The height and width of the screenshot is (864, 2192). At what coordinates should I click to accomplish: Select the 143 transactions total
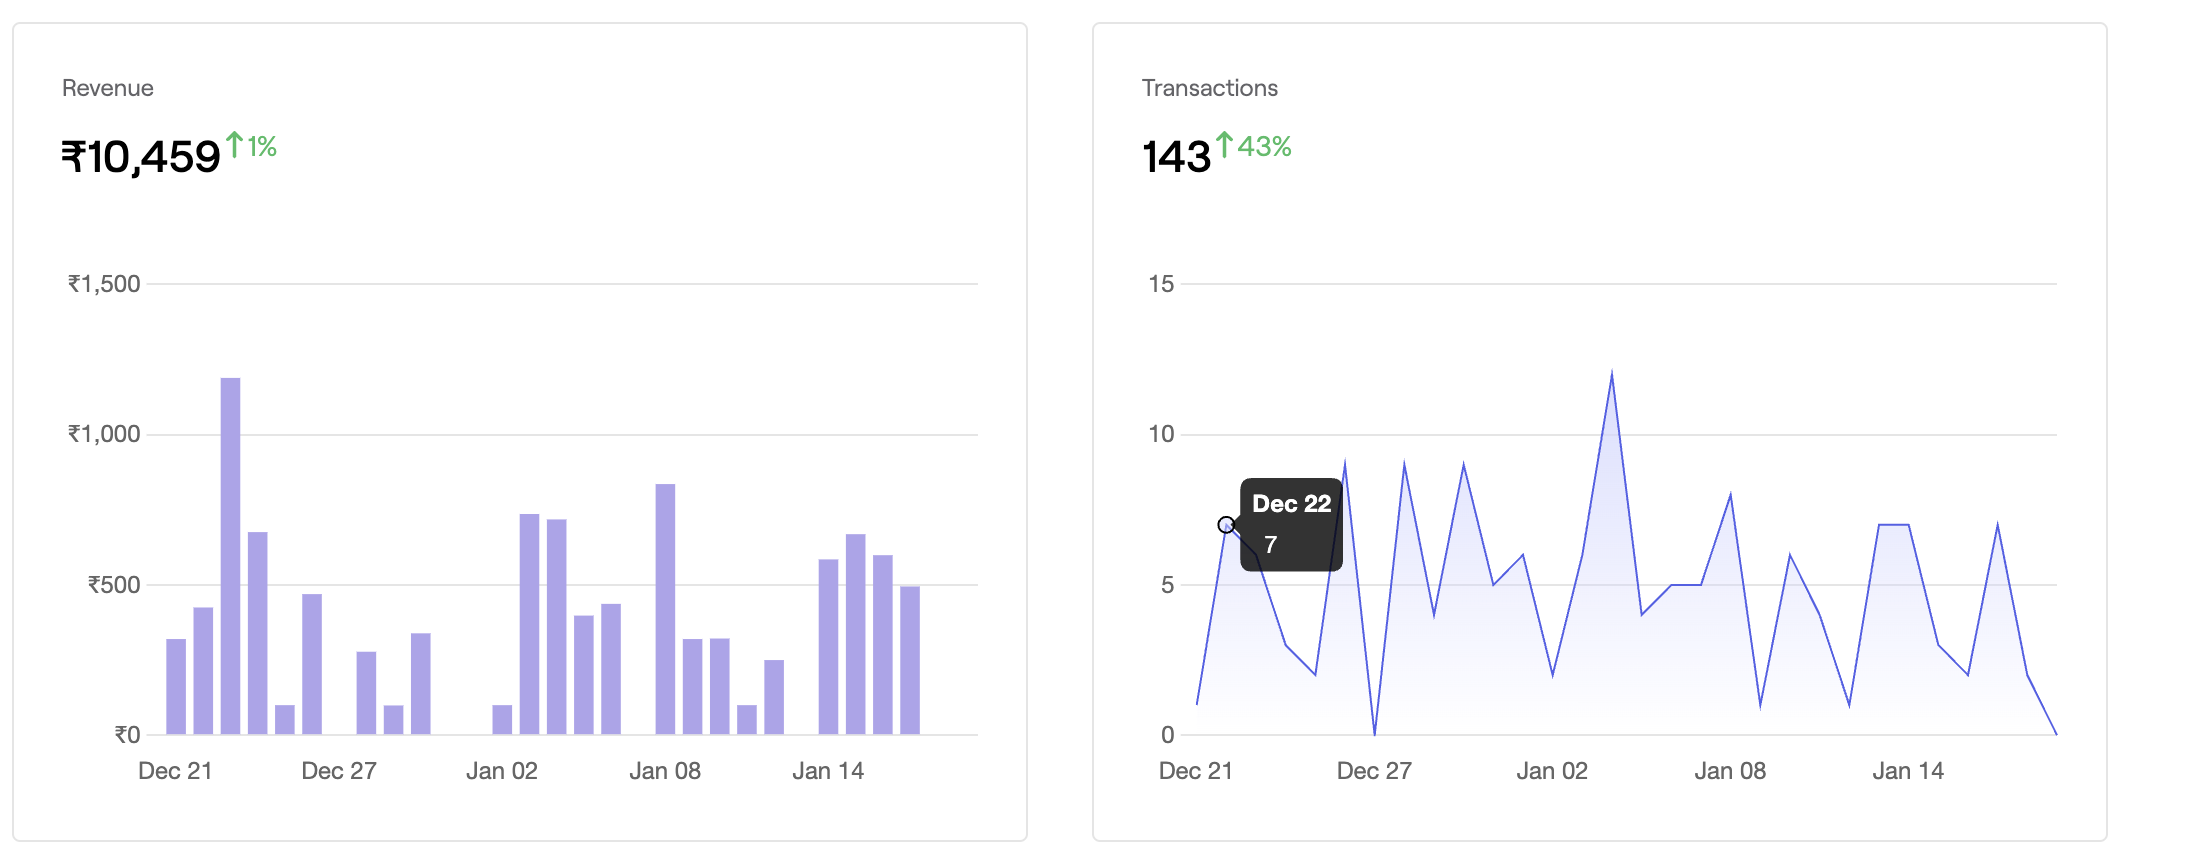tap(1176, 157)
